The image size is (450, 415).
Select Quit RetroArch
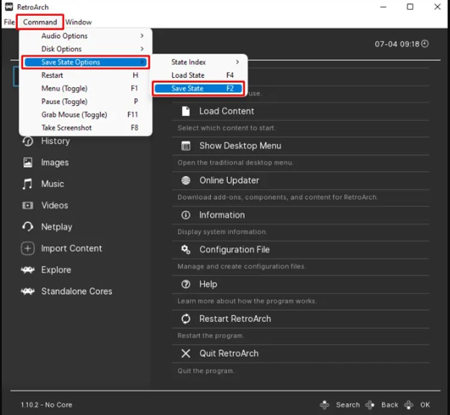(x=229, y=353)
